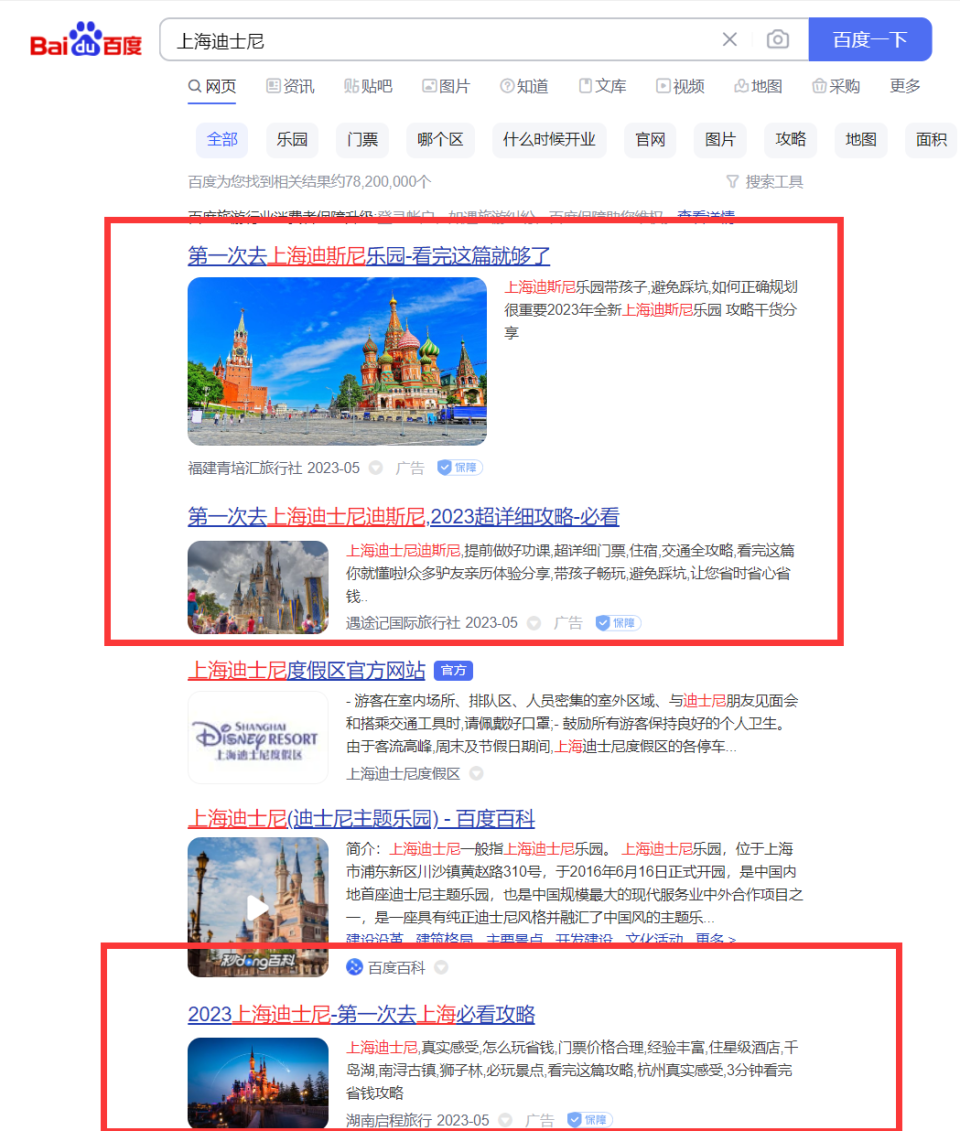Open the 图片 image search tab icon

point(431,86)
